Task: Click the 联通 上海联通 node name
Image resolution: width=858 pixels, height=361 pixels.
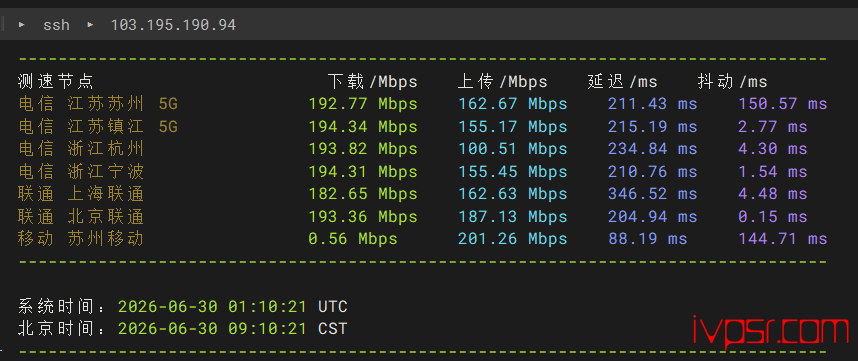Action: point(81,194)
